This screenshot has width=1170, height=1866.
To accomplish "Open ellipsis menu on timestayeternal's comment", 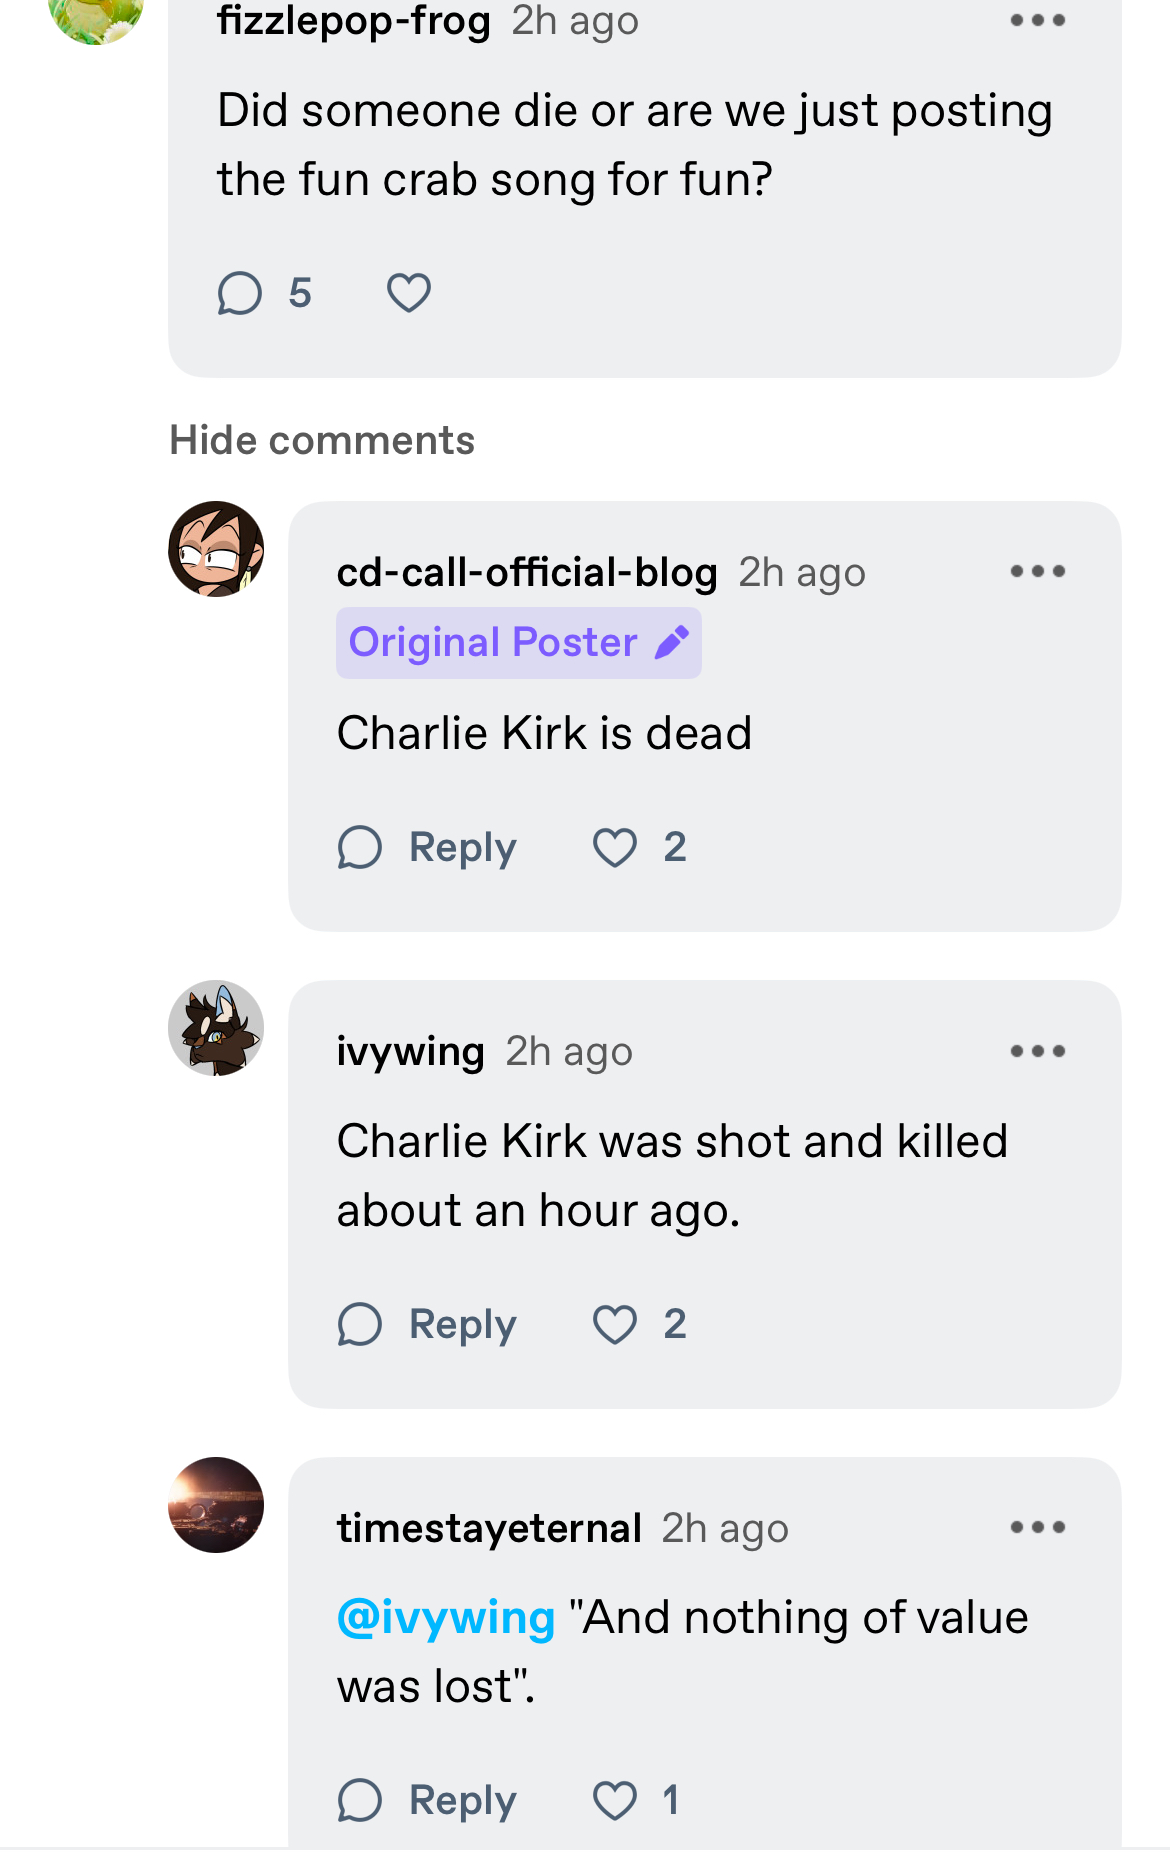I will [x=1037, y=1527].
